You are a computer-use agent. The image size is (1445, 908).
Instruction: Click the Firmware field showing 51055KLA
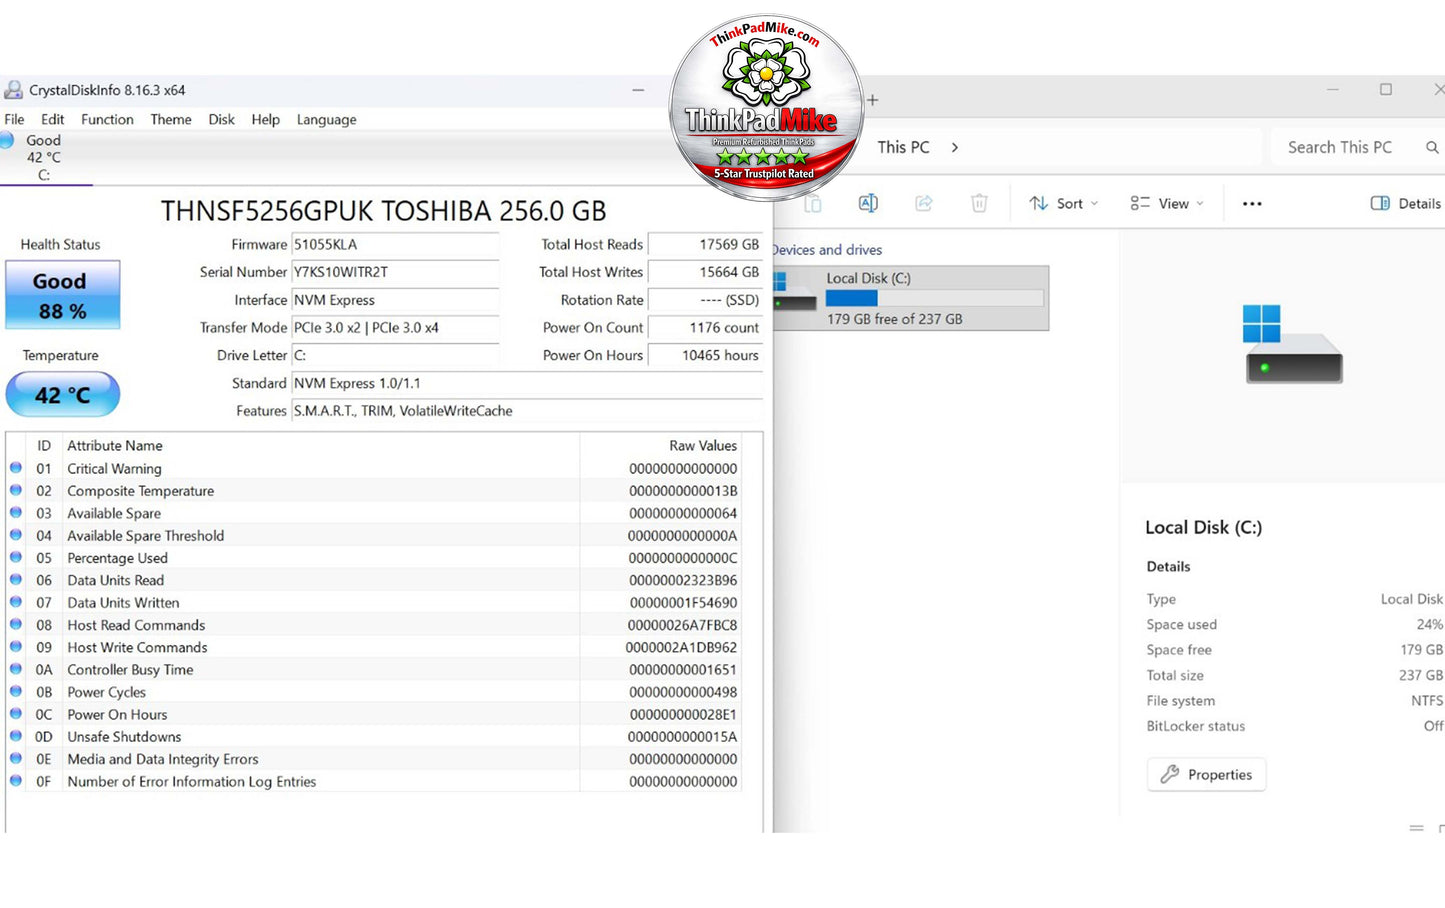(395, 244)
